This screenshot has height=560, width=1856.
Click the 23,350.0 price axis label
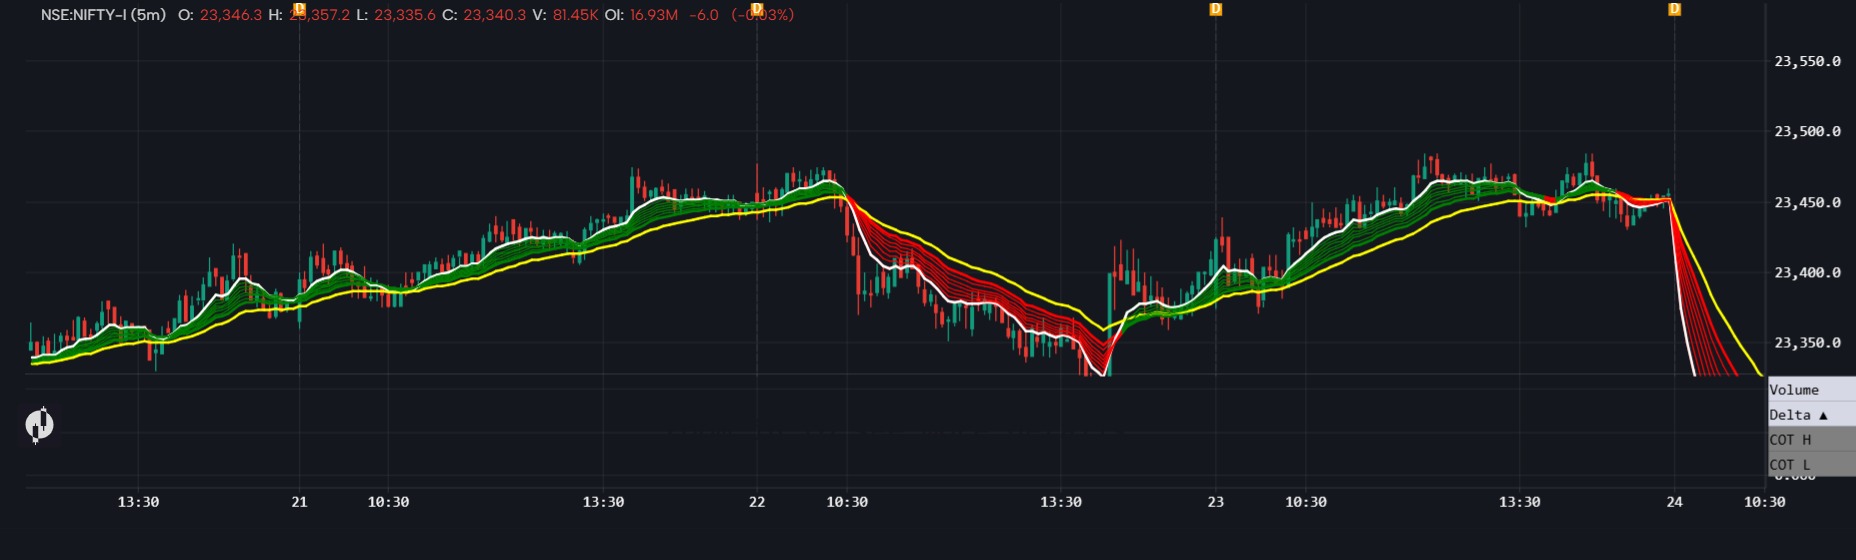pos(1807,342)
